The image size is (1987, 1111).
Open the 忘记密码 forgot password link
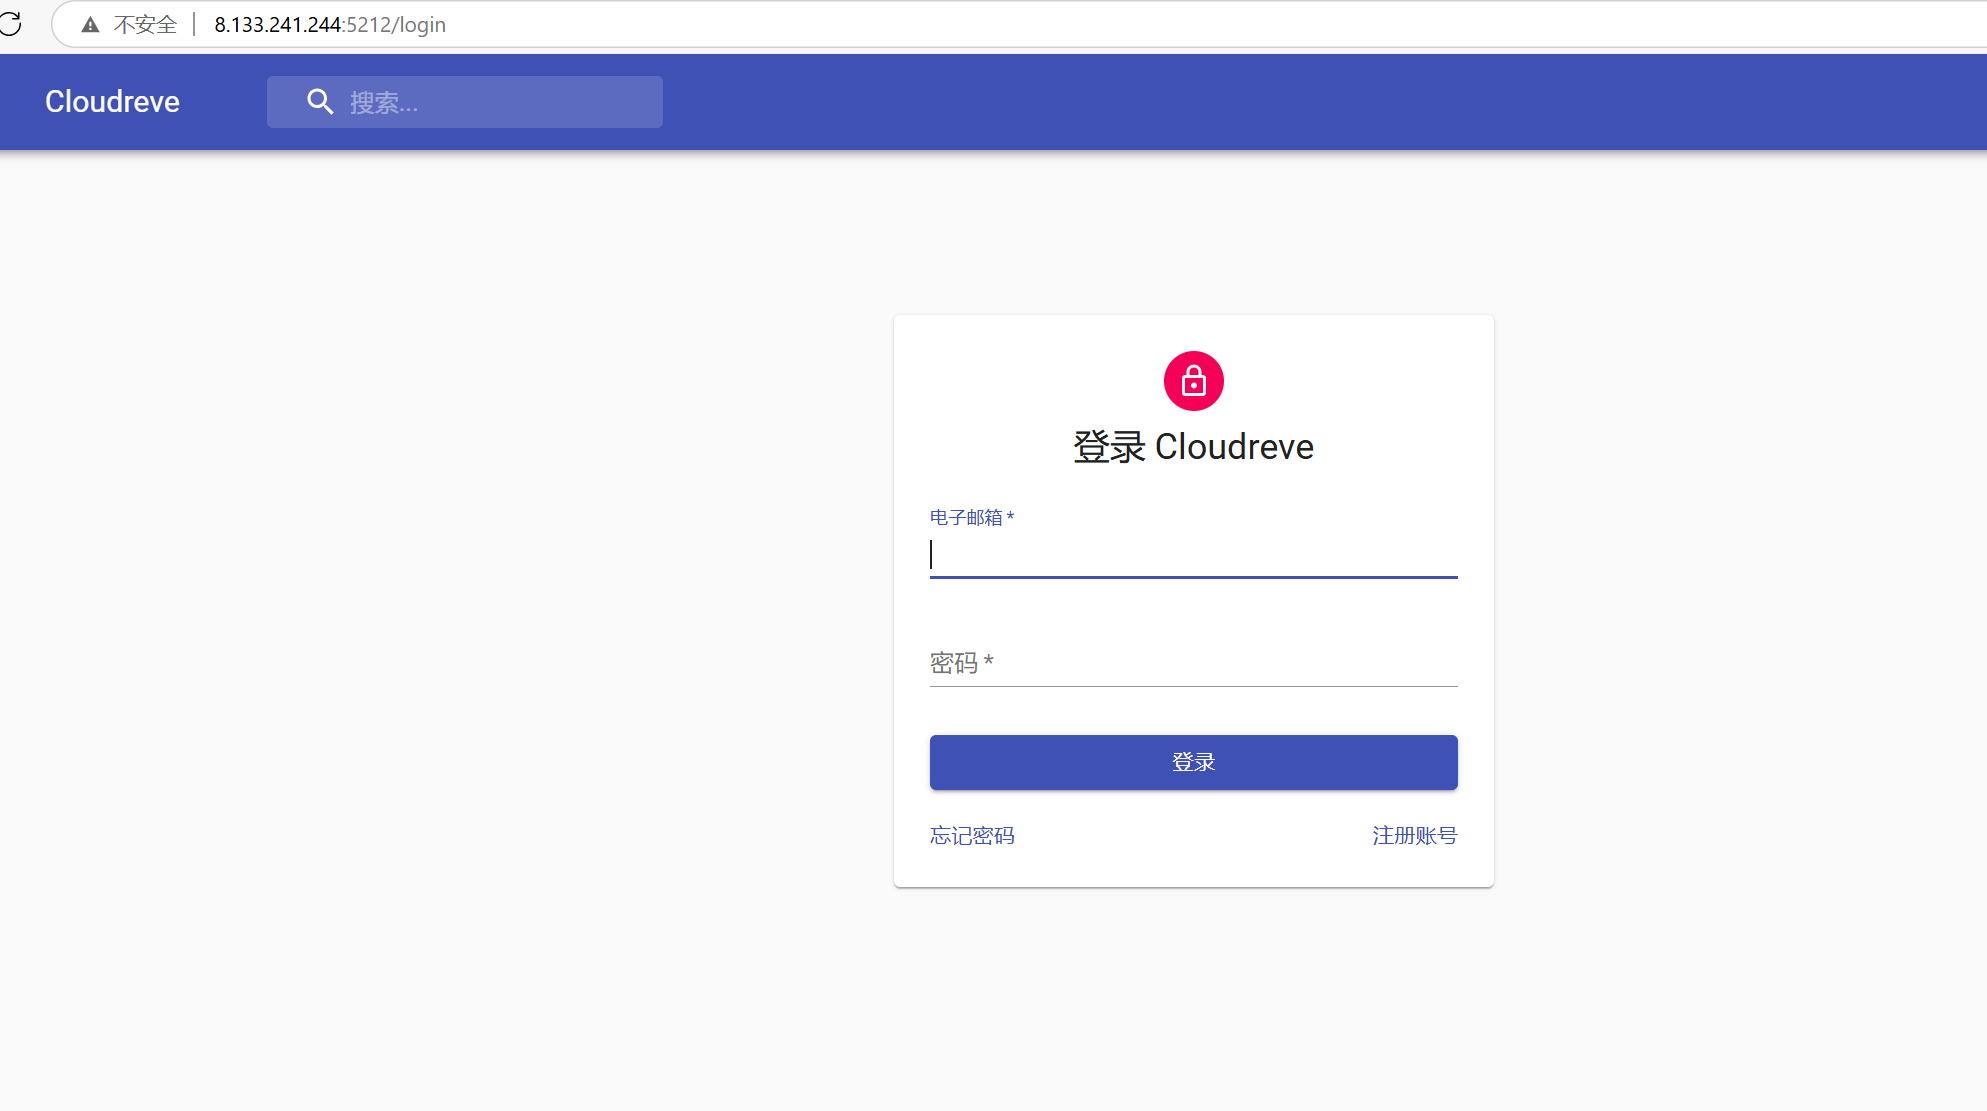click(x=972, y=835)
